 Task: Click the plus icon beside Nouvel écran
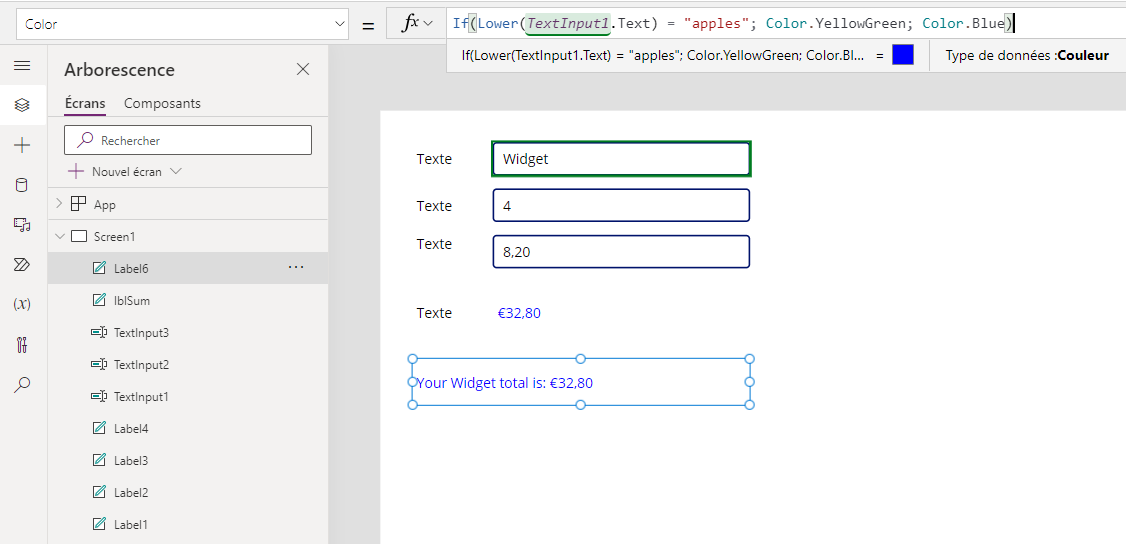pyautogui.click(x=76, y=172)
